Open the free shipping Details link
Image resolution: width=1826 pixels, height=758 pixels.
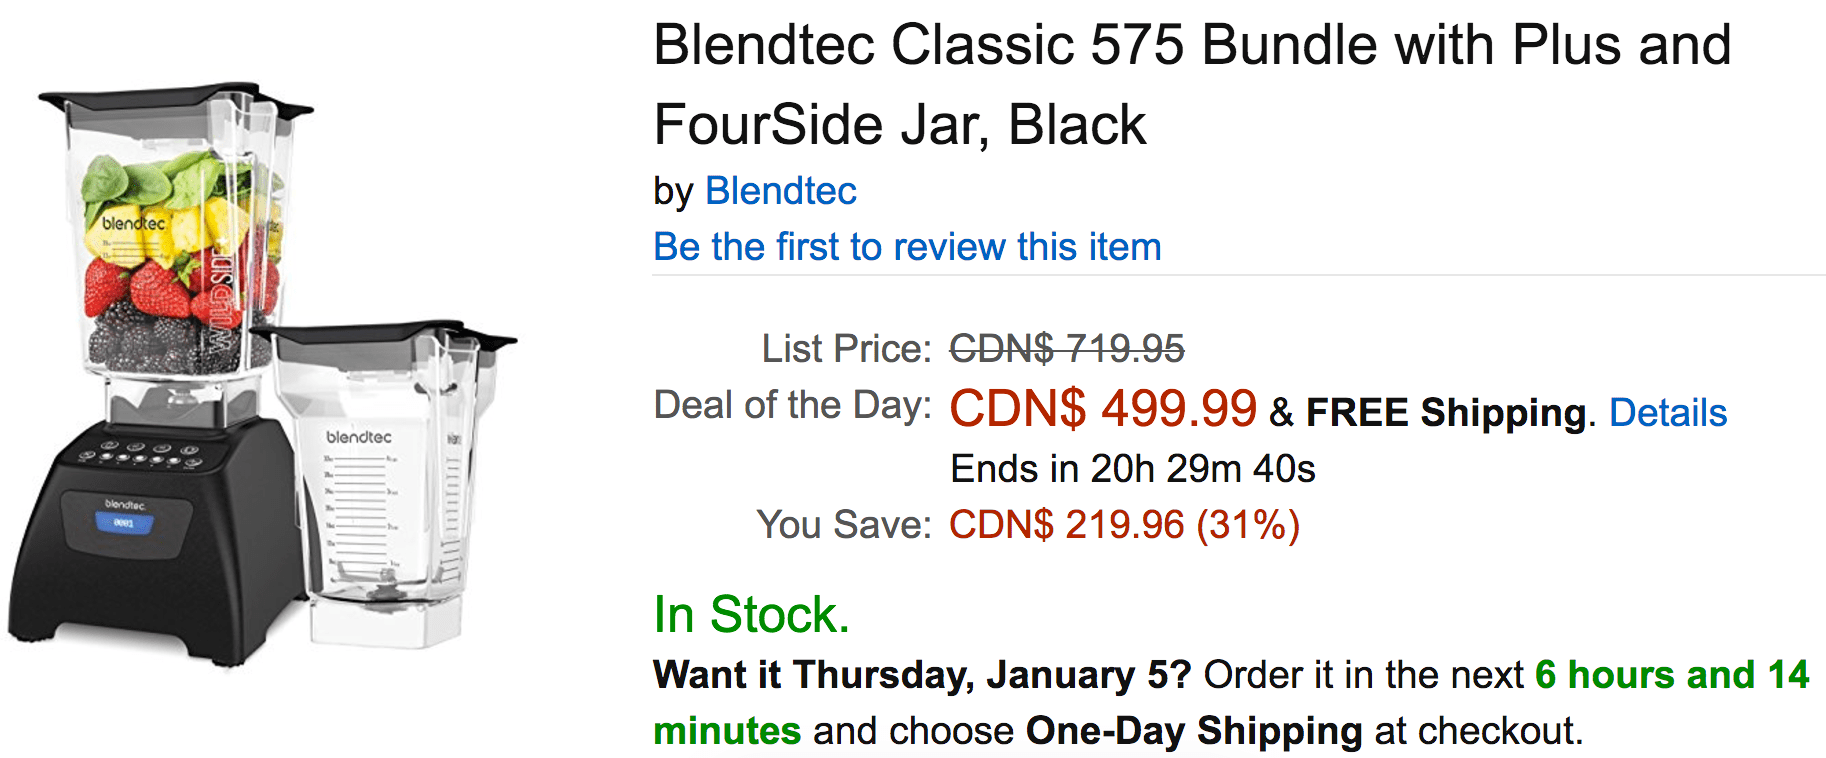[x=1668, y=412]
